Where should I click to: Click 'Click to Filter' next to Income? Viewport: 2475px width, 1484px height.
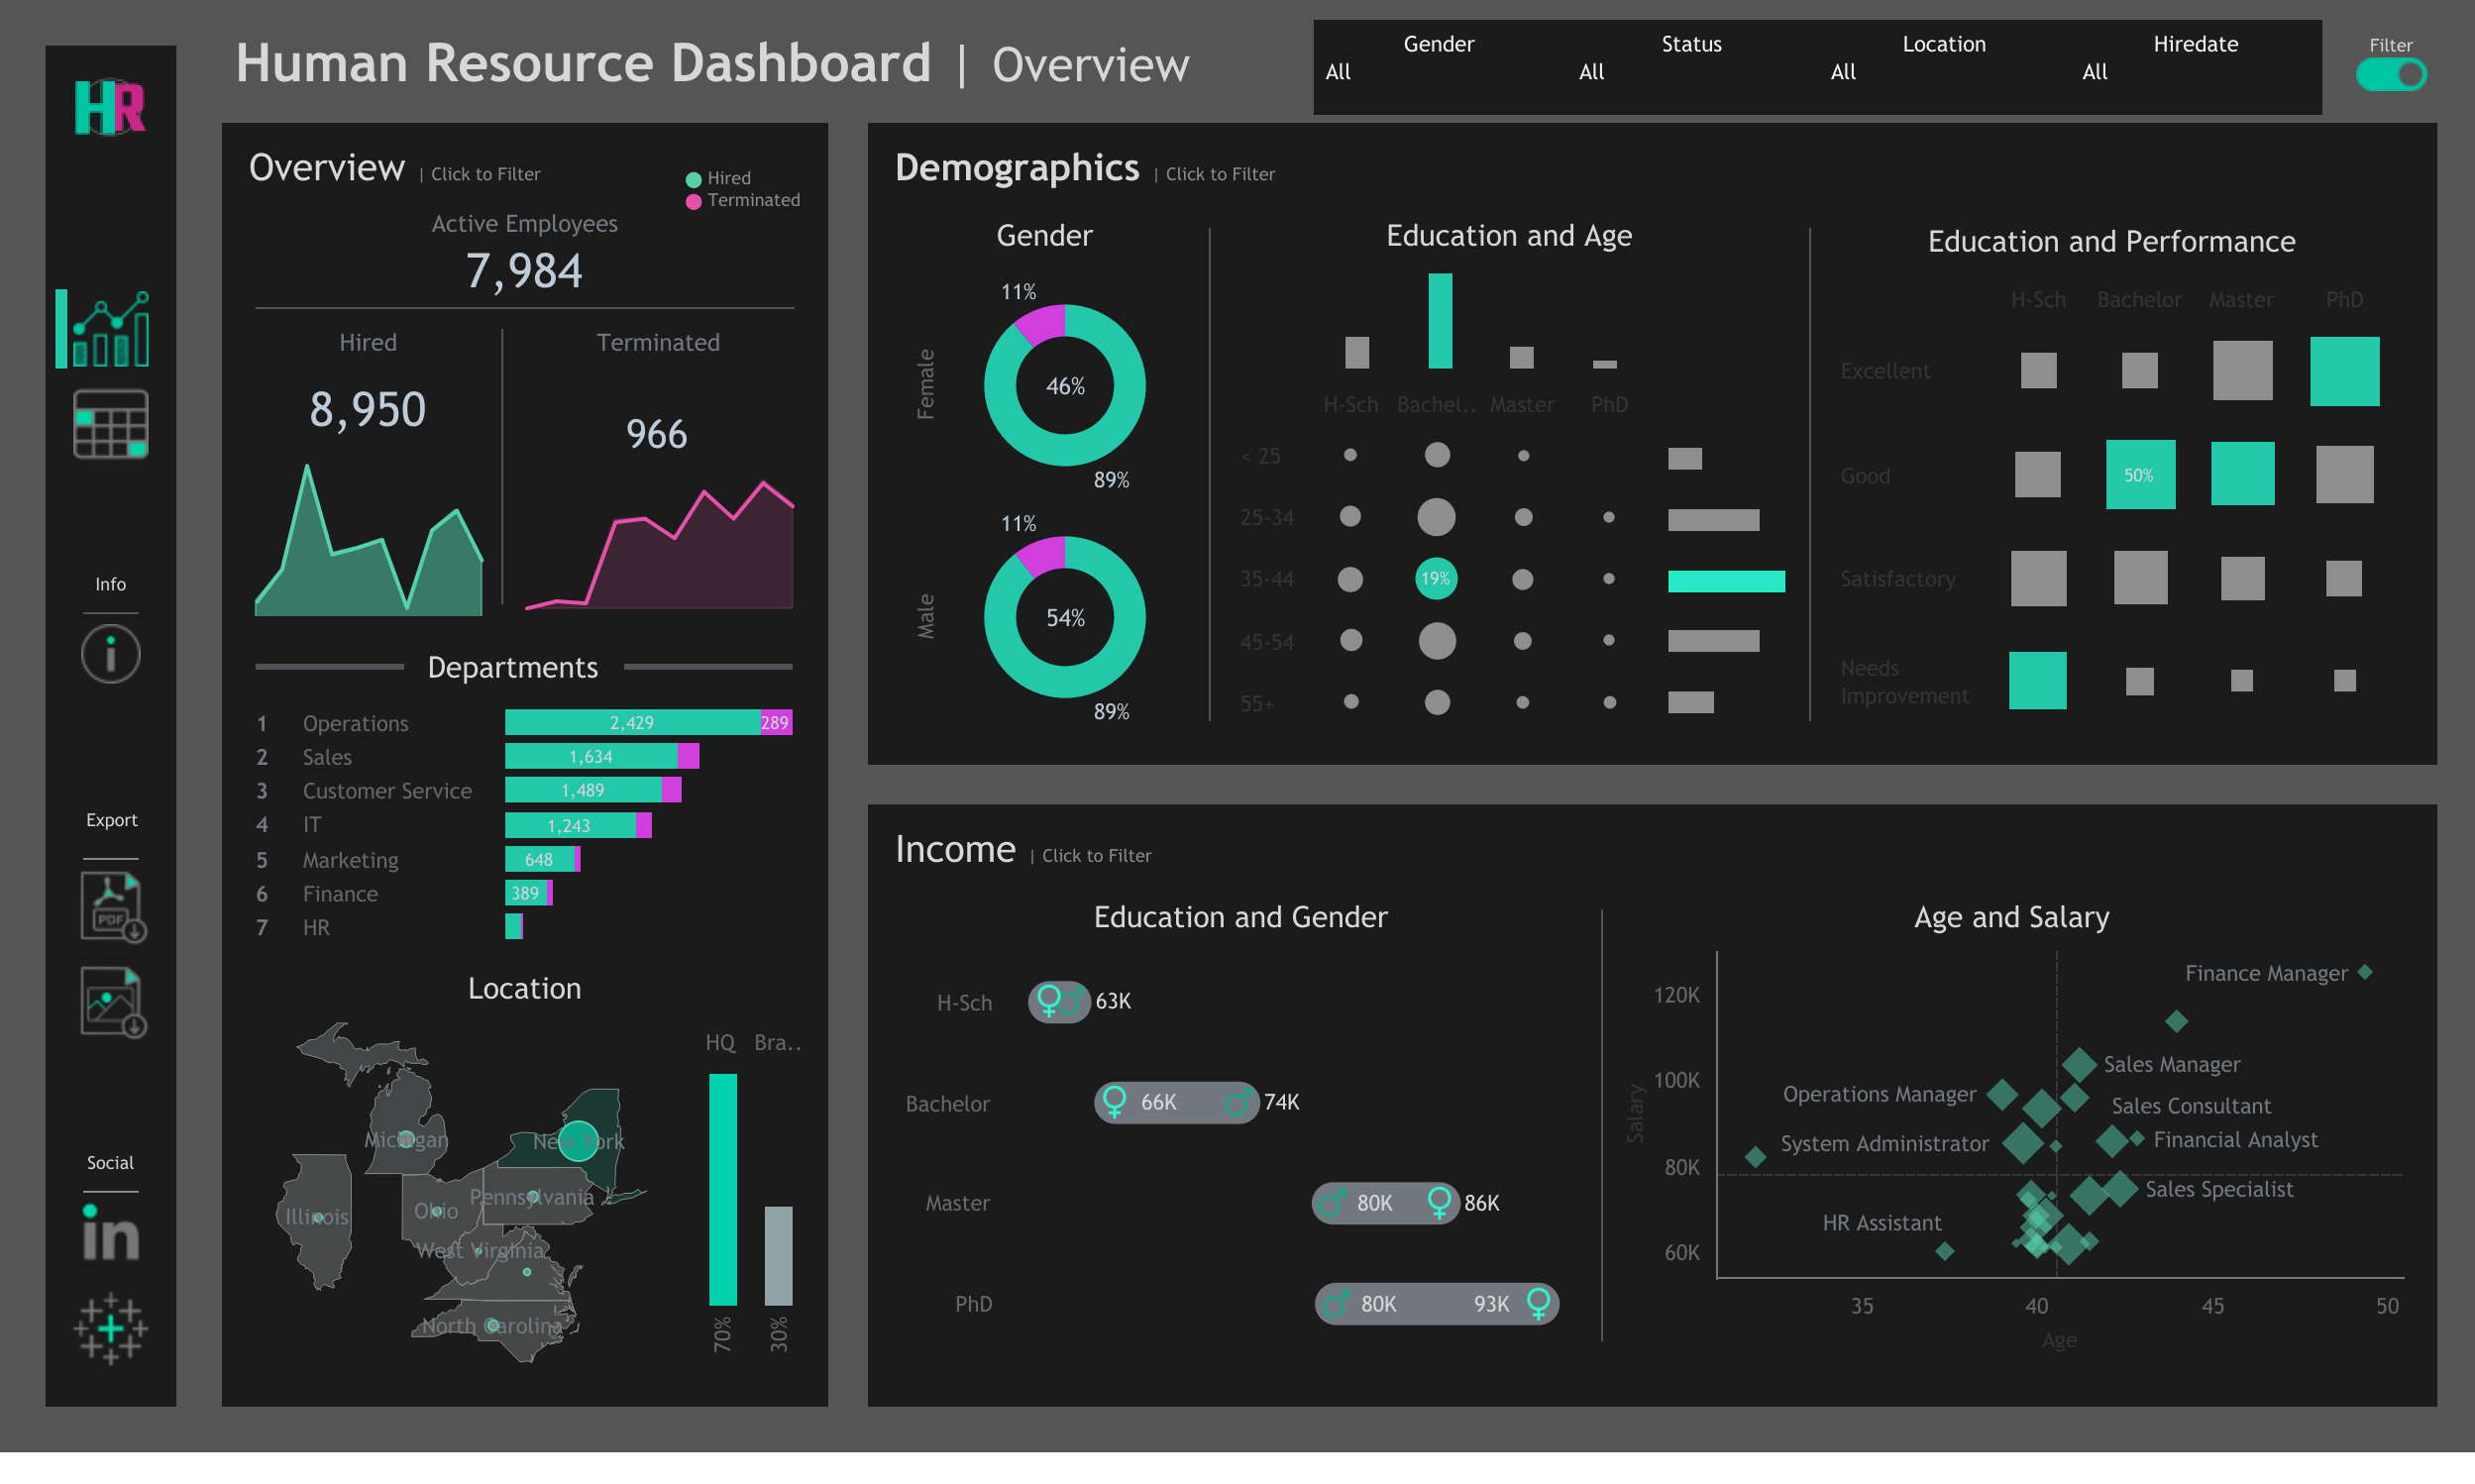coord(1096,856)
